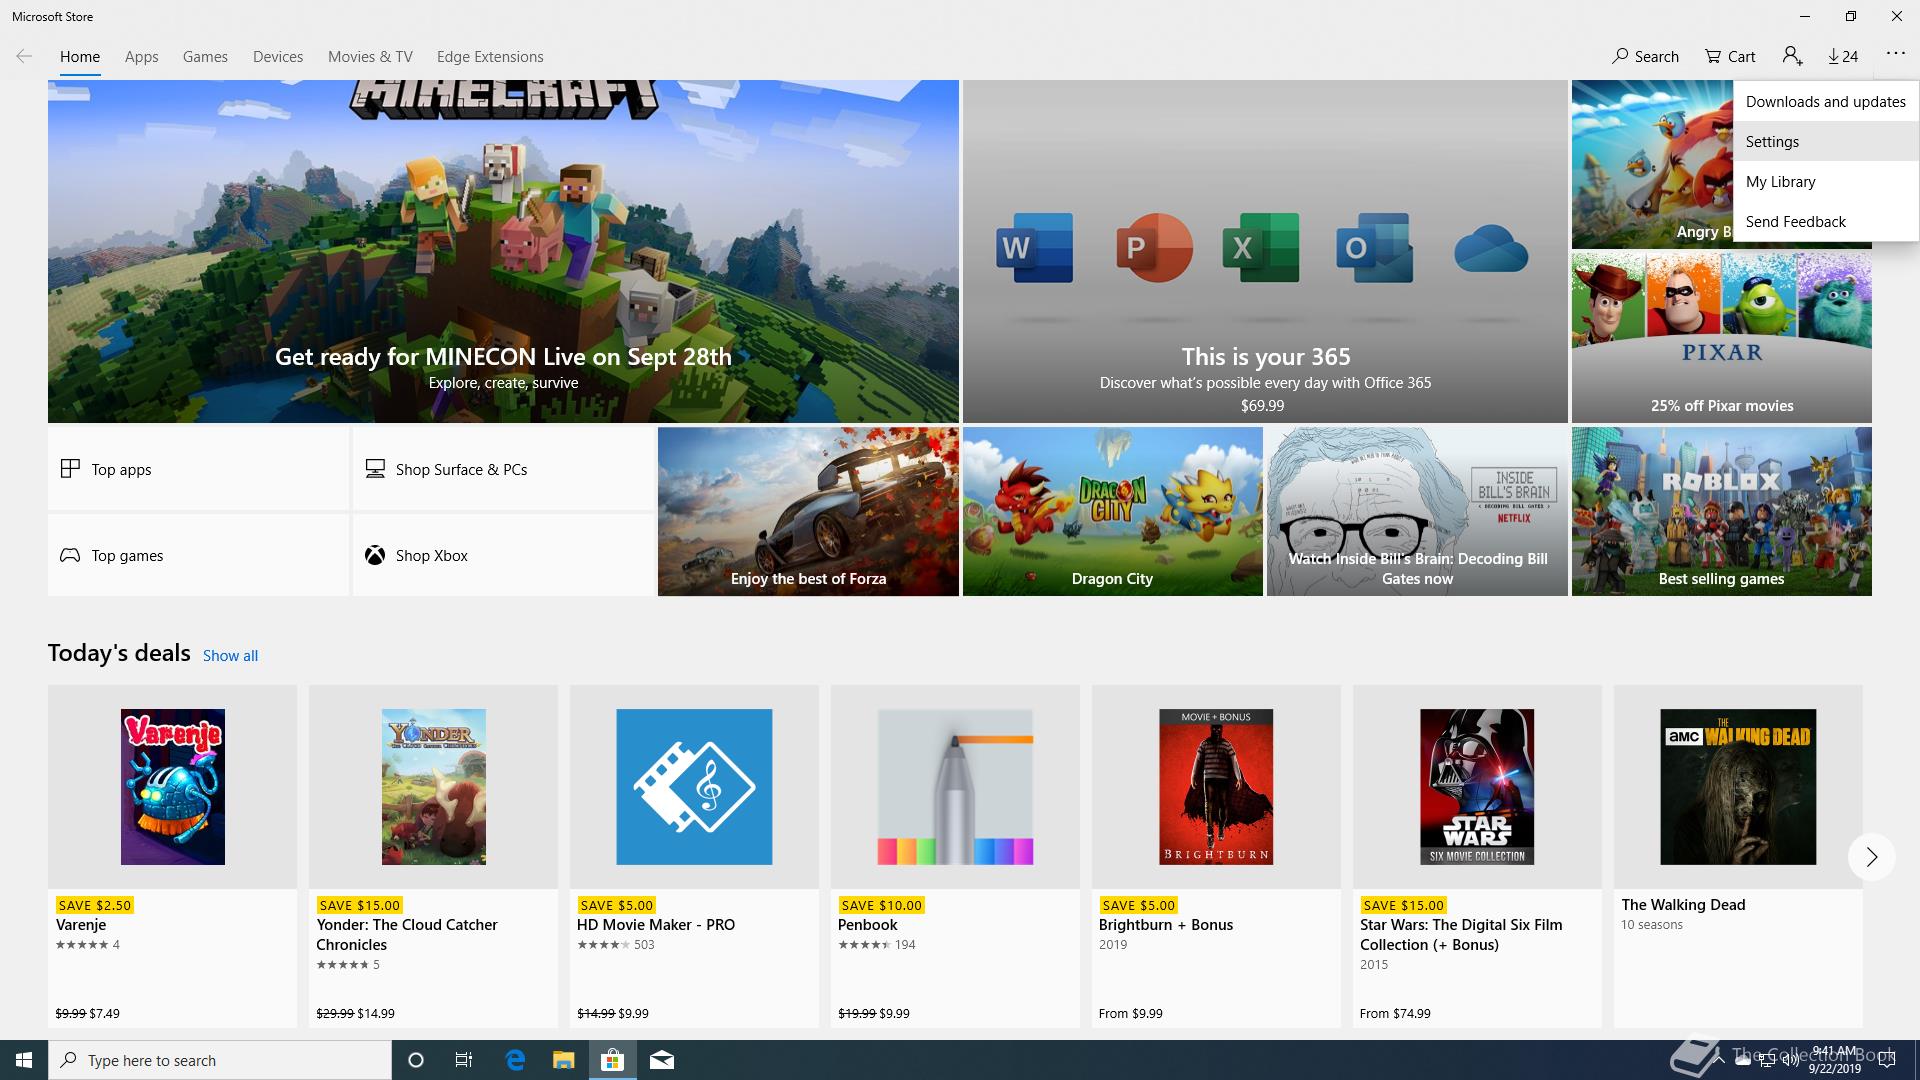This screenshot has height=1080, width=1920.
Task: Open the Penbook deal card
Action: [x=955, y=856]
